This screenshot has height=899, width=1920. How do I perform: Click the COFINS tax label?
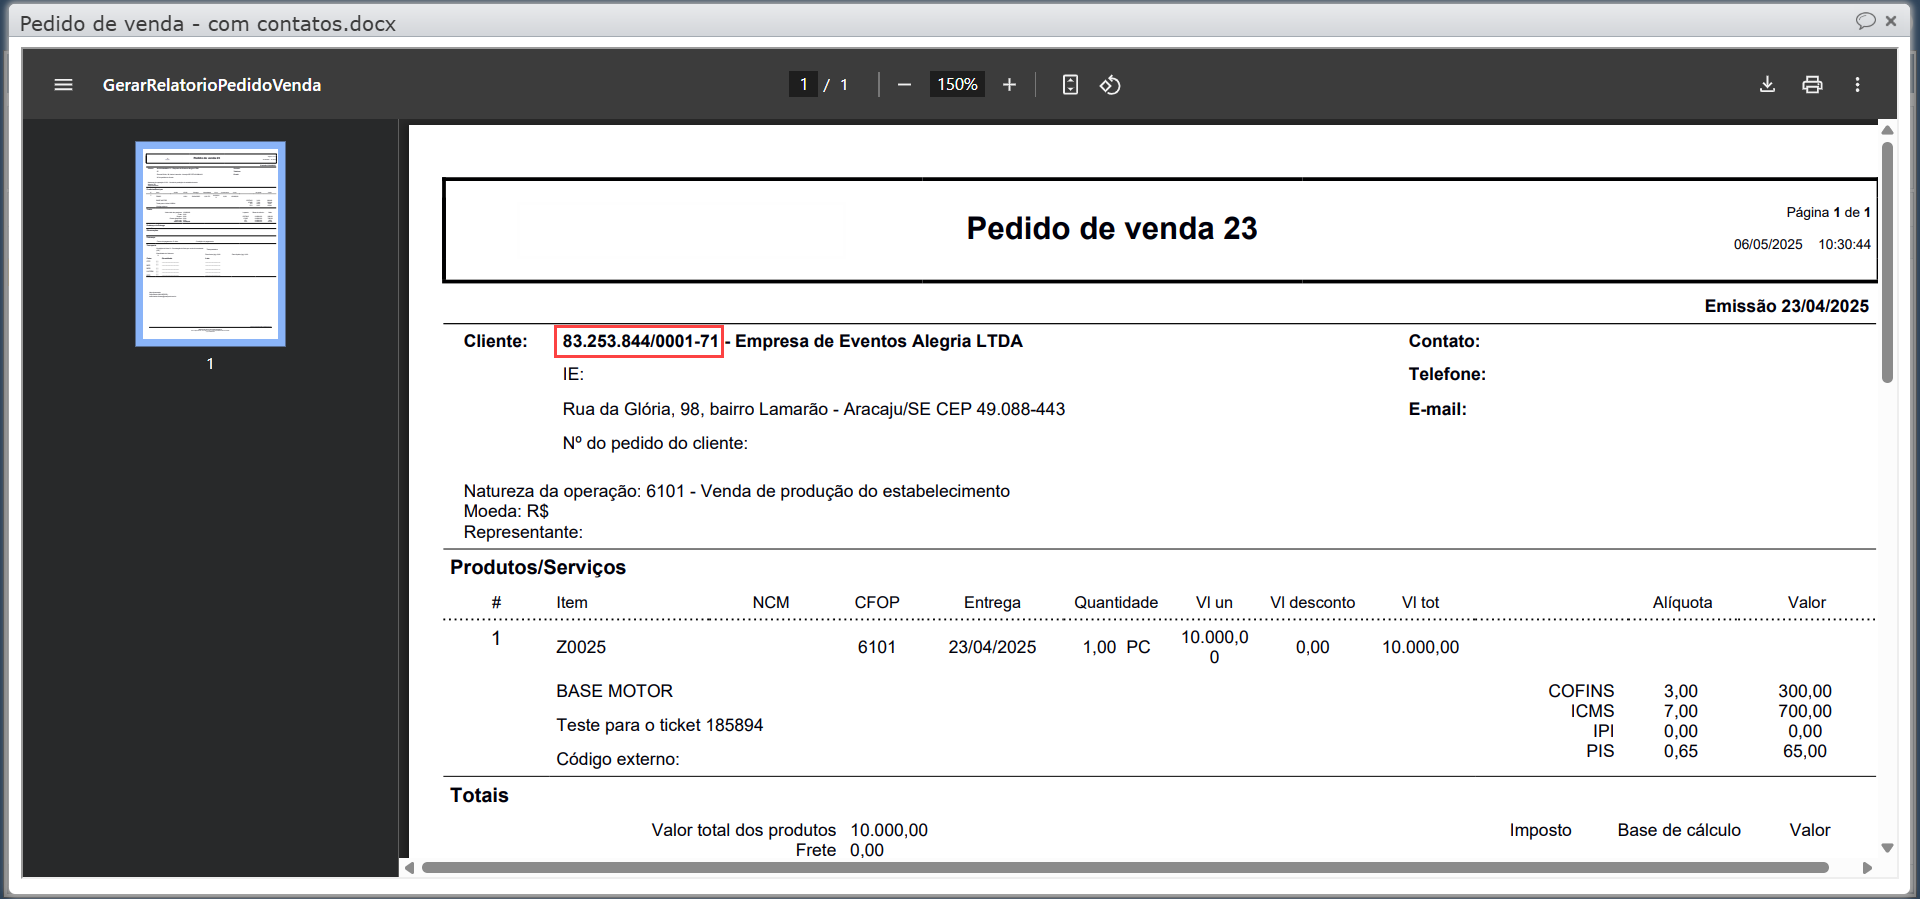pyautogui.click(x=1581, y=691)
